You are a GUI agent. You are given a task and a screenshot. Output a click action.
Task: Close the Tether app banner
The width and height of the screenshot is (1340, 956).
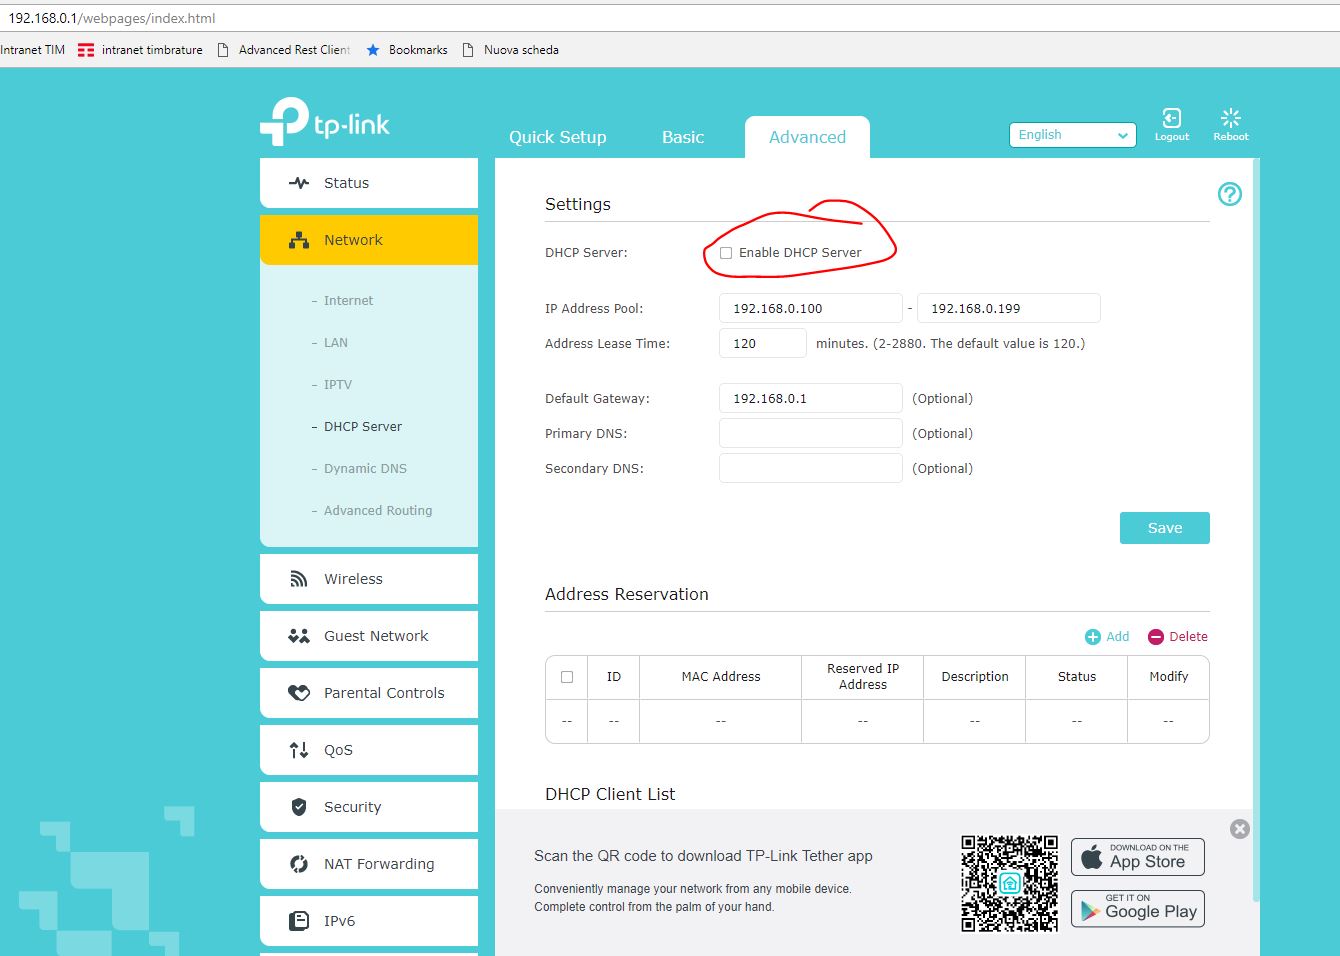pos(1239,829)
